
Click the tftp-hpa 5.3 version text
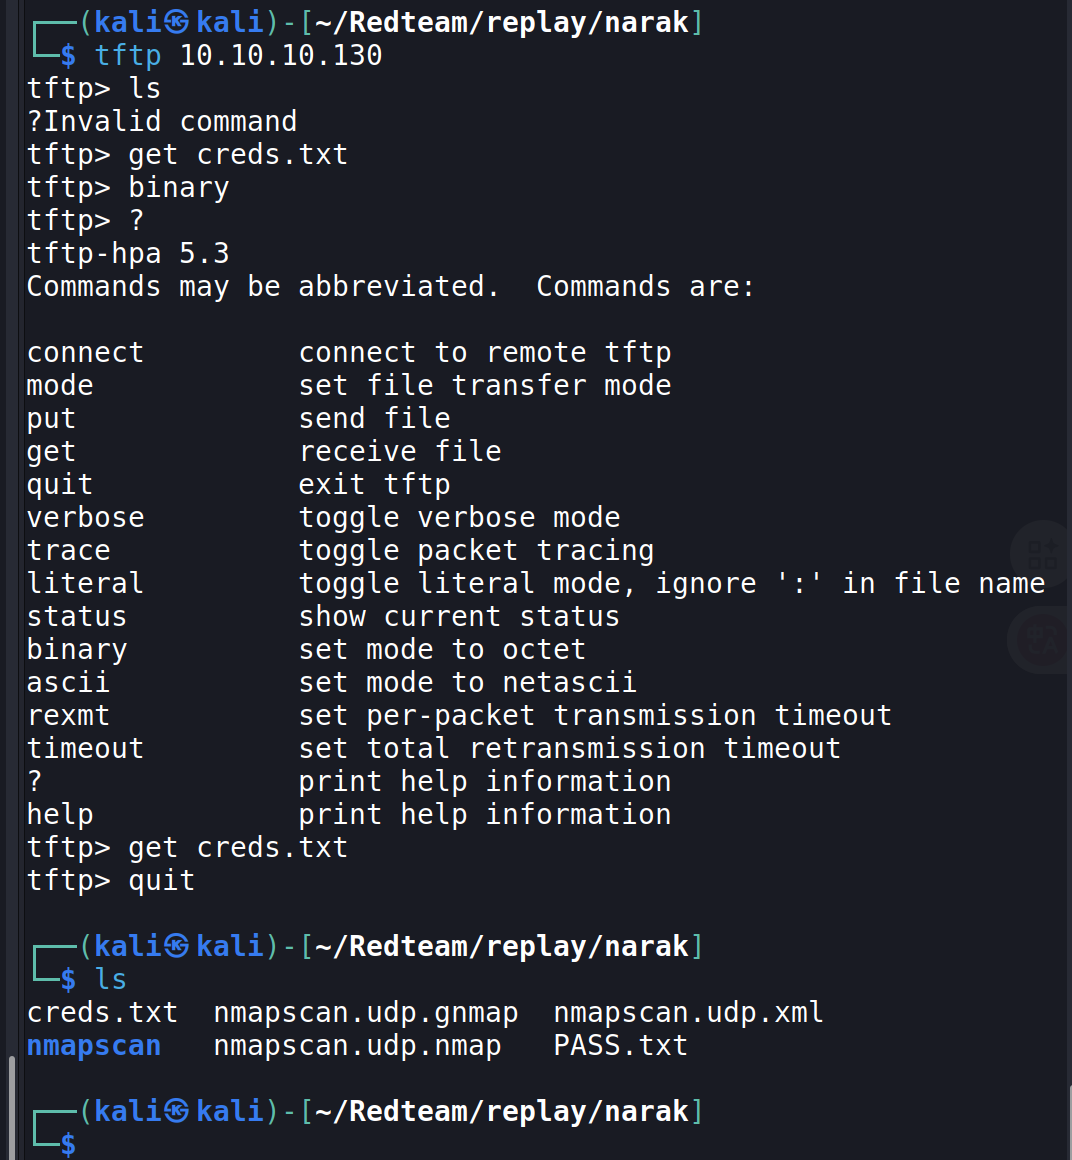[128, 254]
